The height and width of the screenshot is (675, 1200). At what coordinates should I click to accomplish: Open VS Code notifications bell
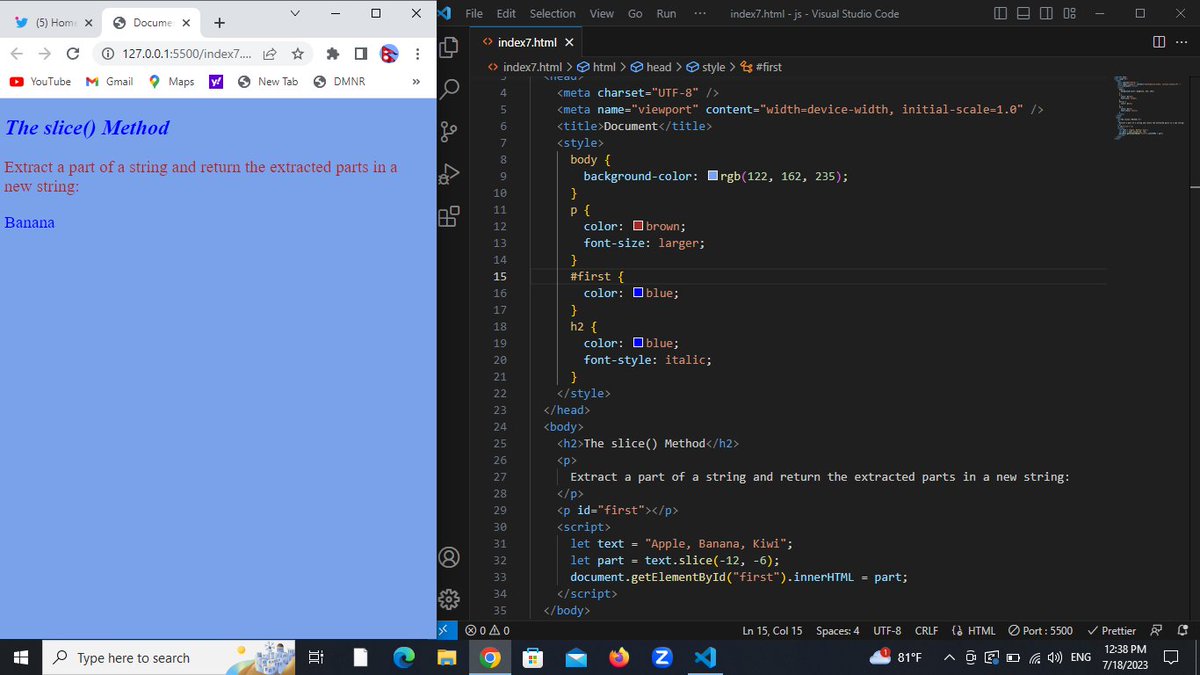pos(1183,631)
